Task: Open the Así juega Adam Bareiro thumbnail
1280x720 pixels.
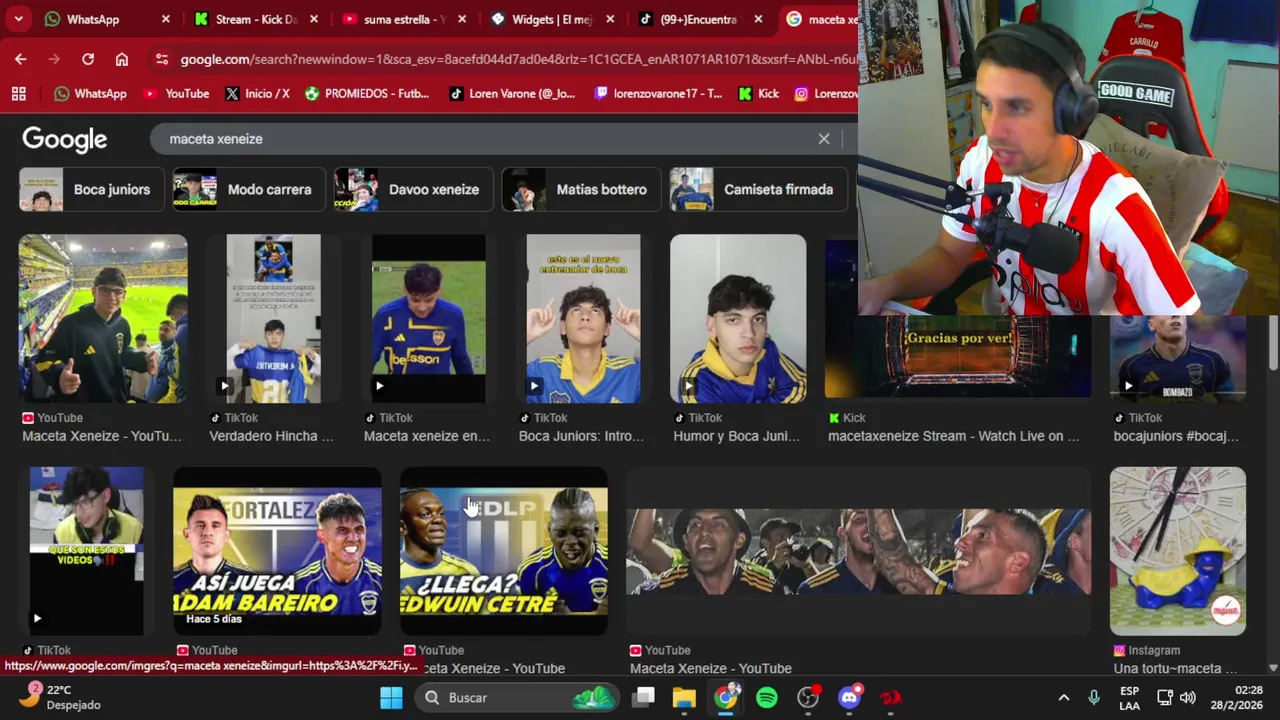Action: [x=277, y=551]
